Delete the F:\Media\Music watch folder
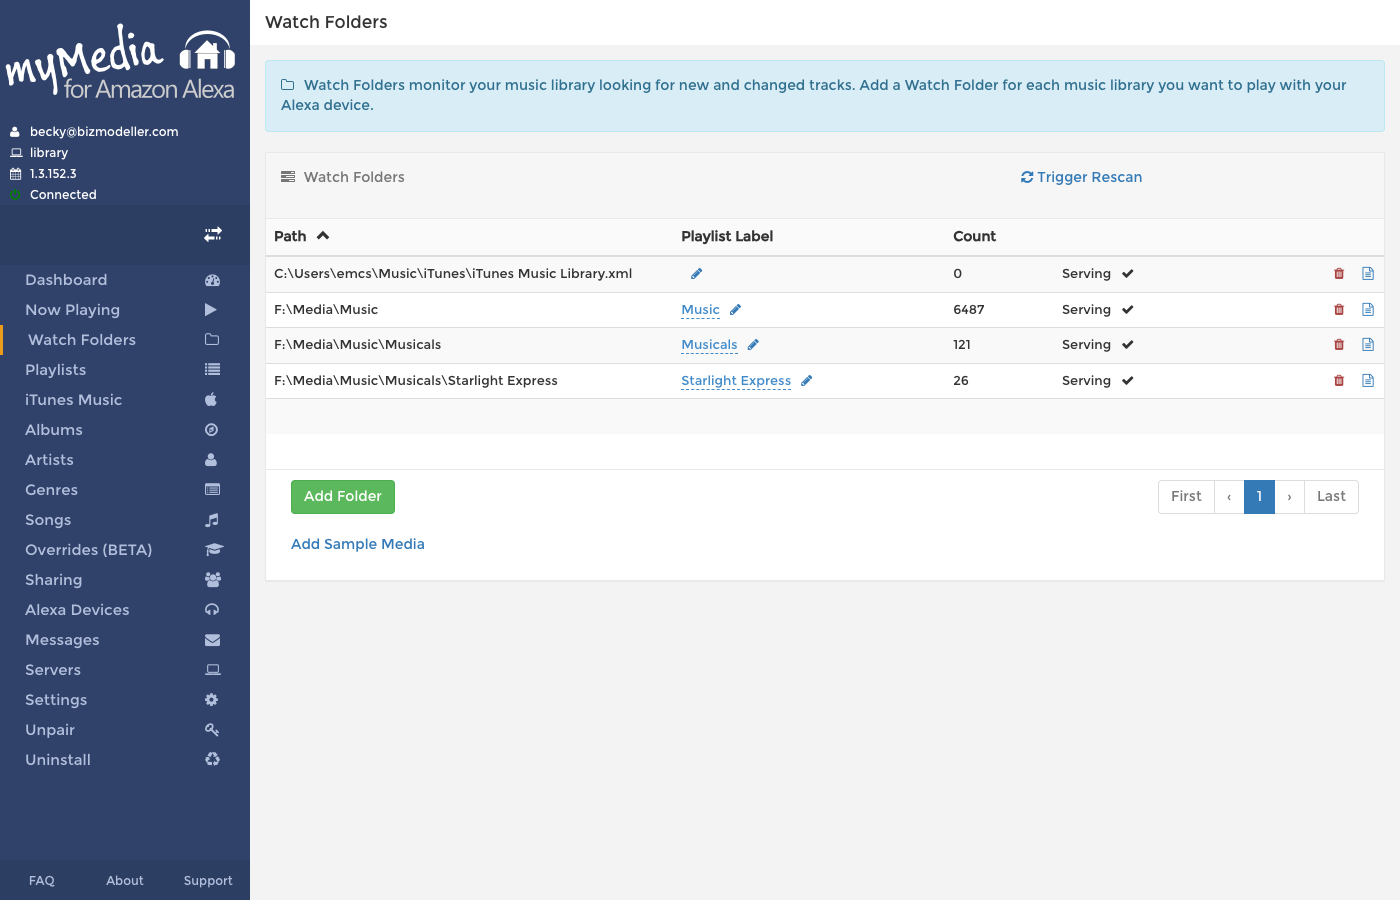Viewport: 1400px width, 900px height. pyautogui.click(x=1339, y=310)
